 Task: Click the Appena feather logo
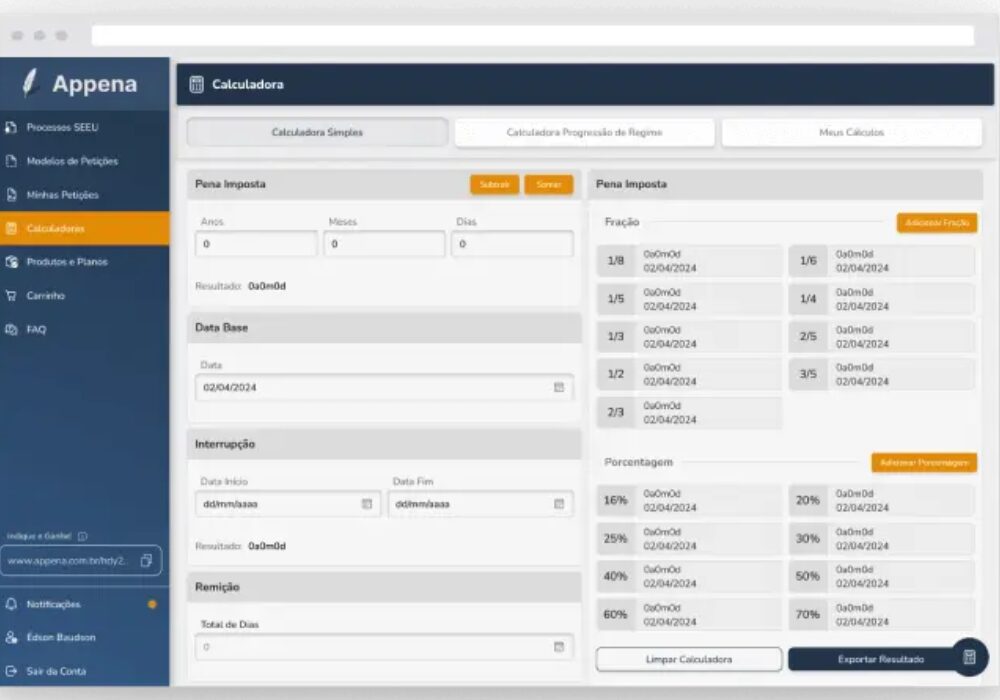click(x=30, y=84)
